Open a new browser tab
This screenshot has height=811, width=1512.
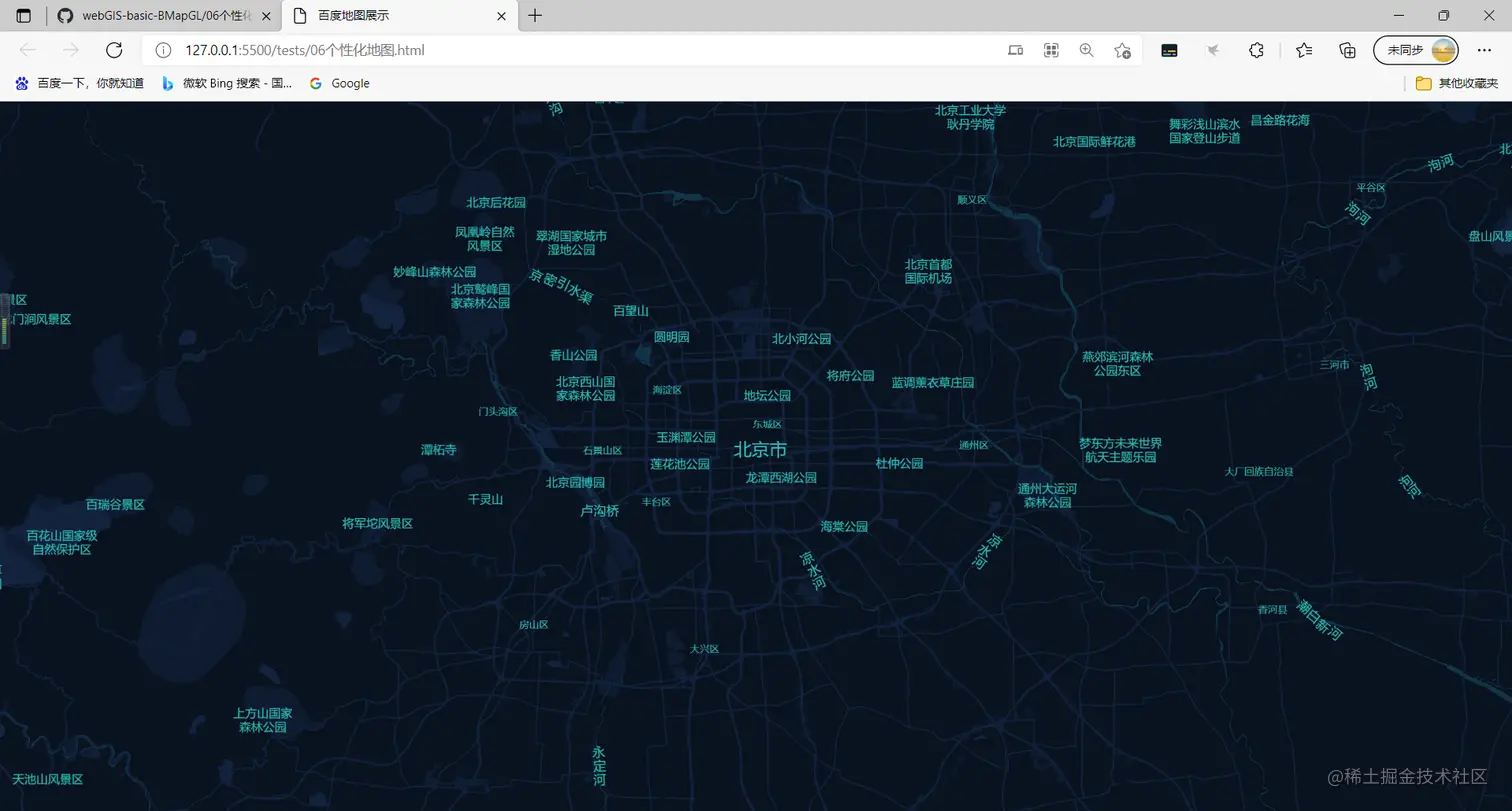[x=535, y=16]
